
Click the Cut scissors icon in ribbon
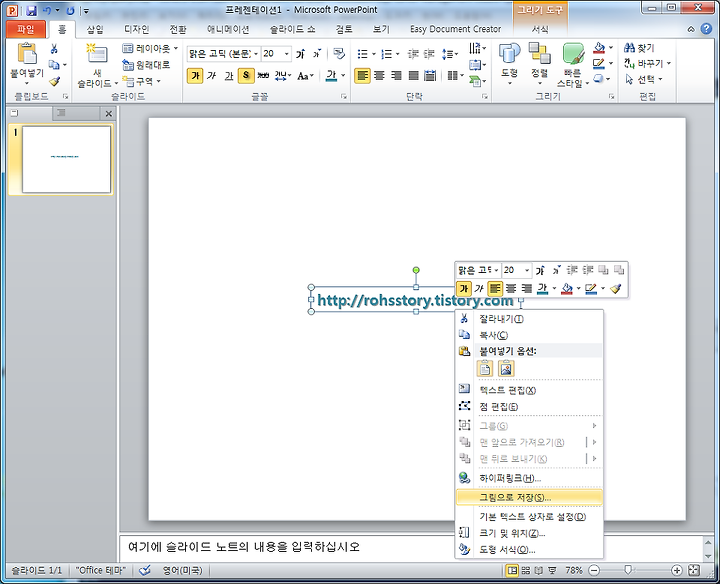pos(54,49)
